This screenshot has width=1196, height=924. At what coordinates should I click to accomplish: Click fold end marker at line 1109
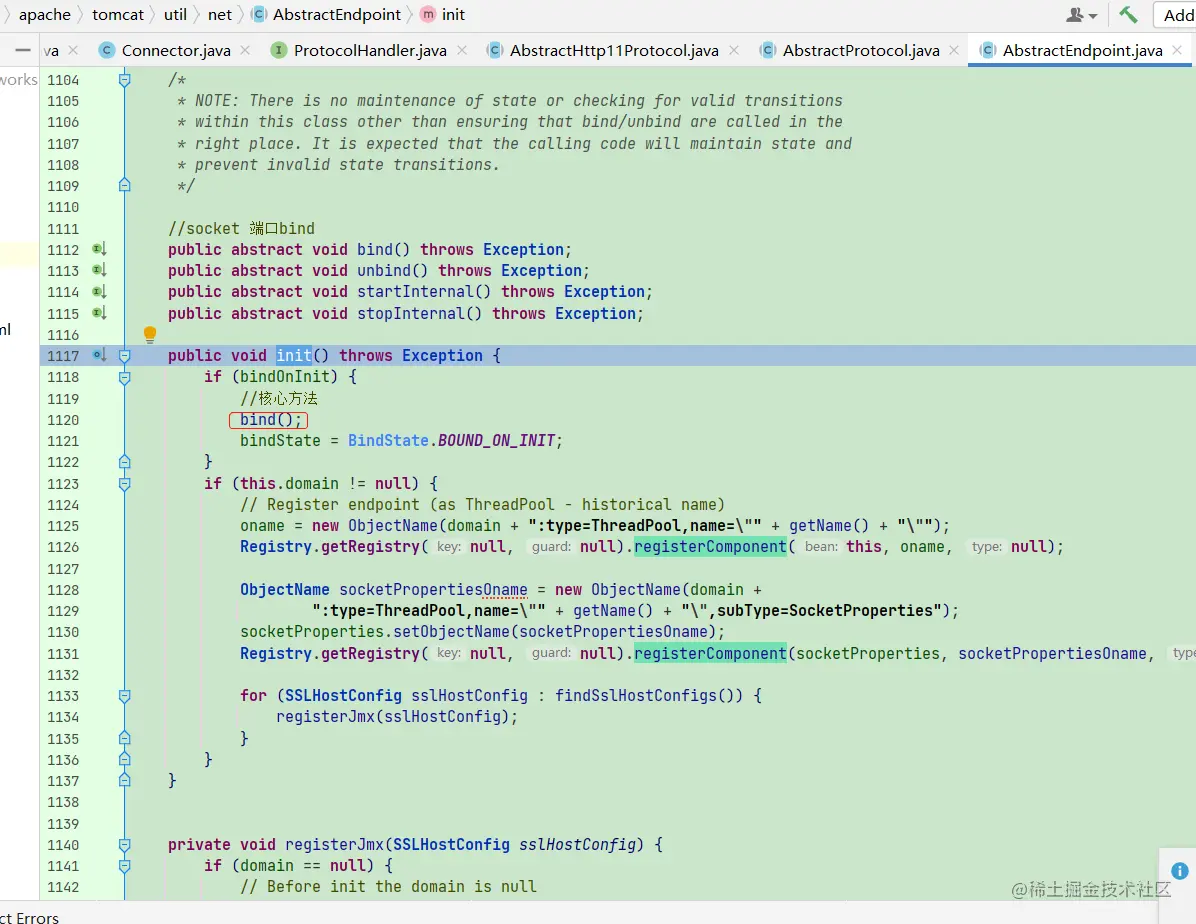124,185
